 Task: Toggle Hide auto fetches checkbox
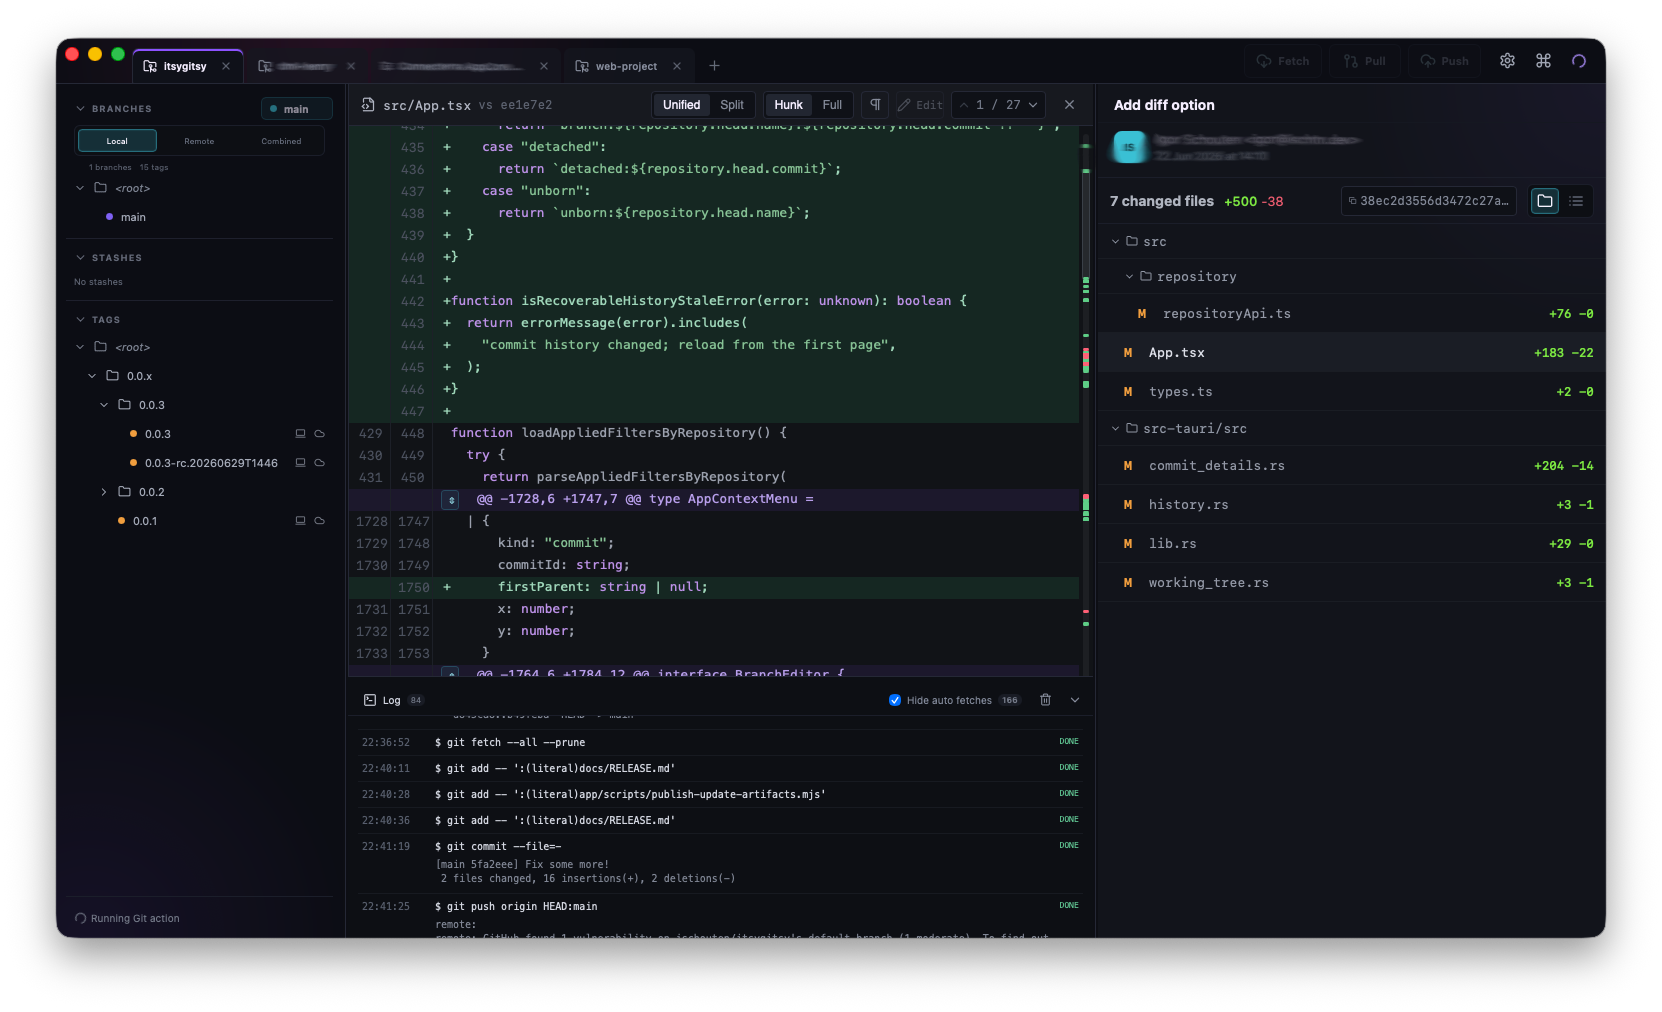pyautogui.click(x=895, y=700)
